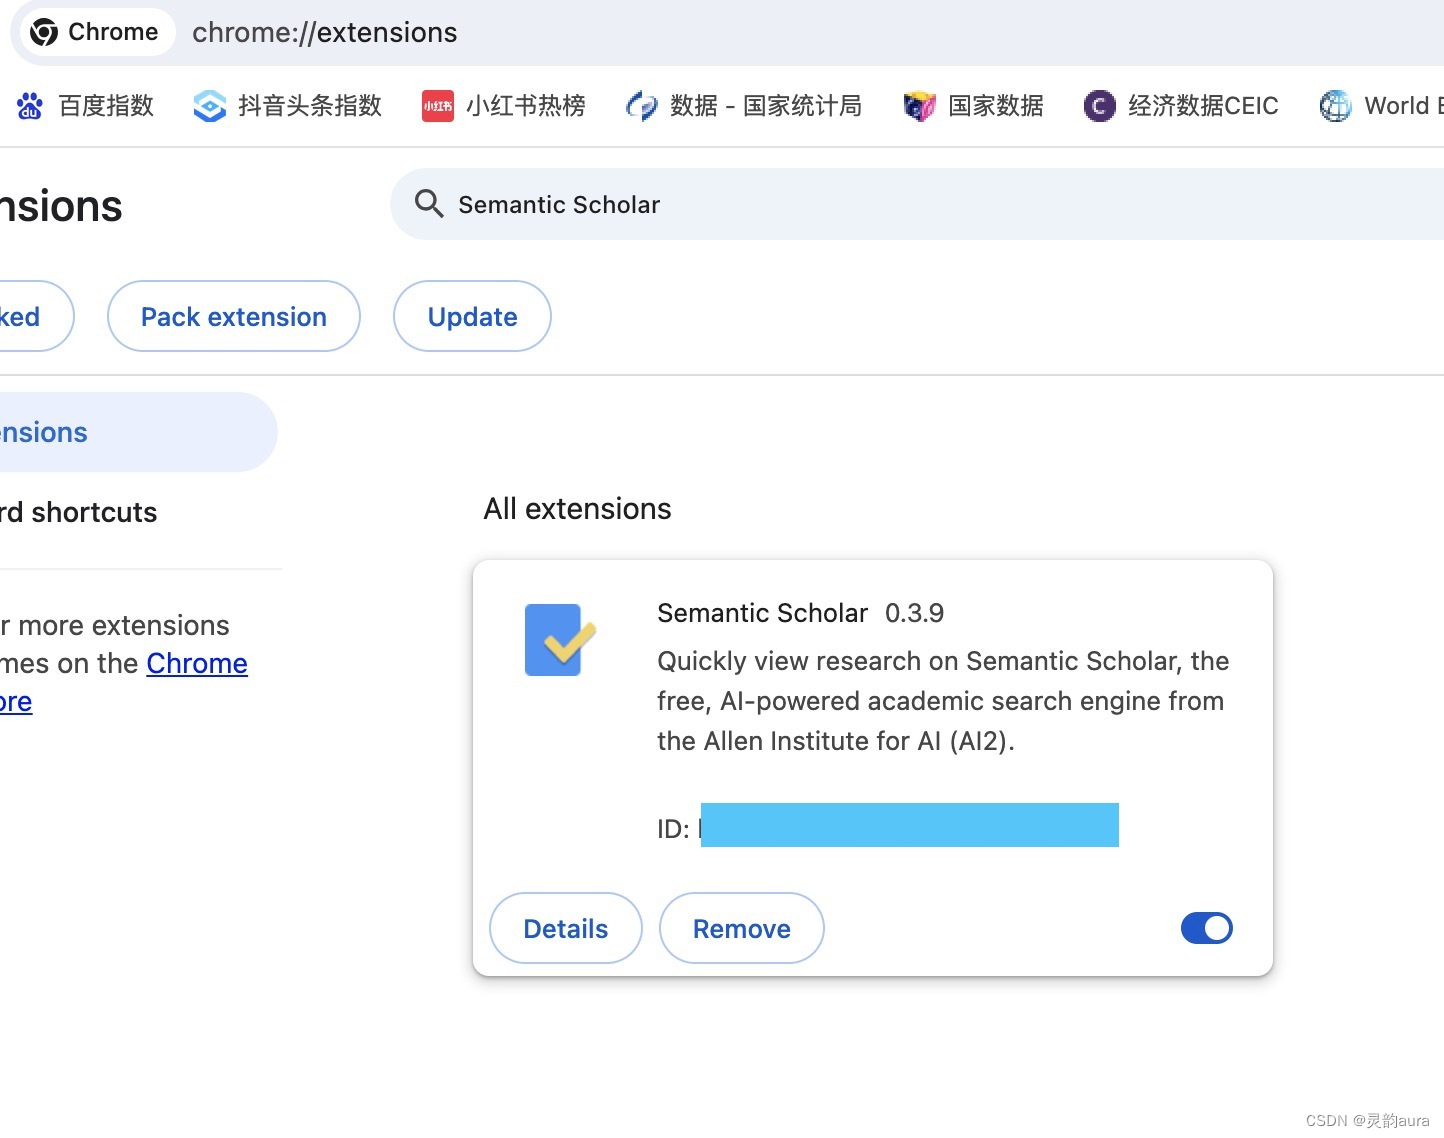Follow the Chrome Web Store link
This screenshot has width=1444, height=1138.
click(x=196, y=664)
